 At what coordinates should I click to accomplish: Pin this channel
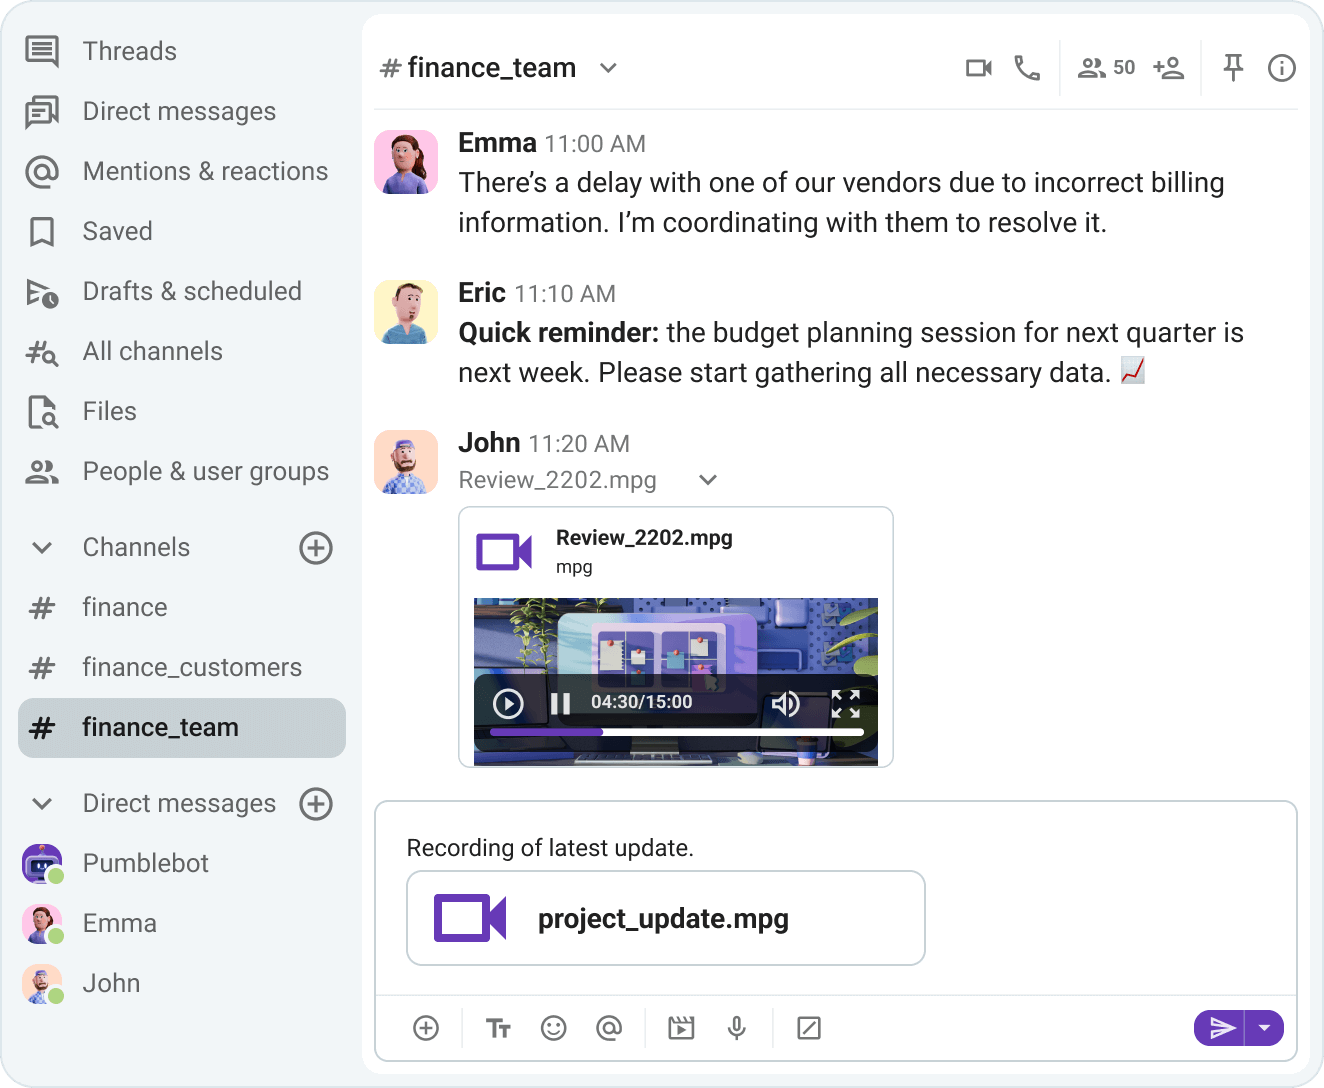tap(1233, 68)
